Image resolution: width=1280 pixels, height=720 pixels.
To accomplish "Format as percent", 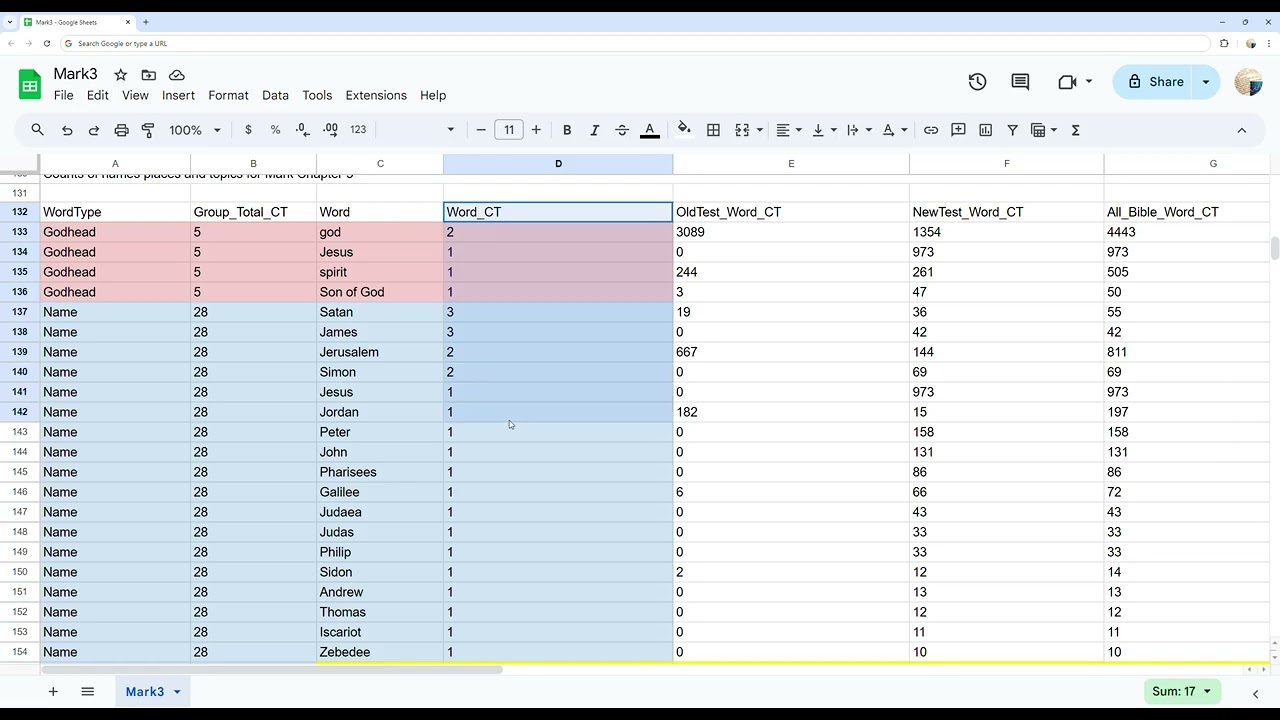I will coord(275,130).
